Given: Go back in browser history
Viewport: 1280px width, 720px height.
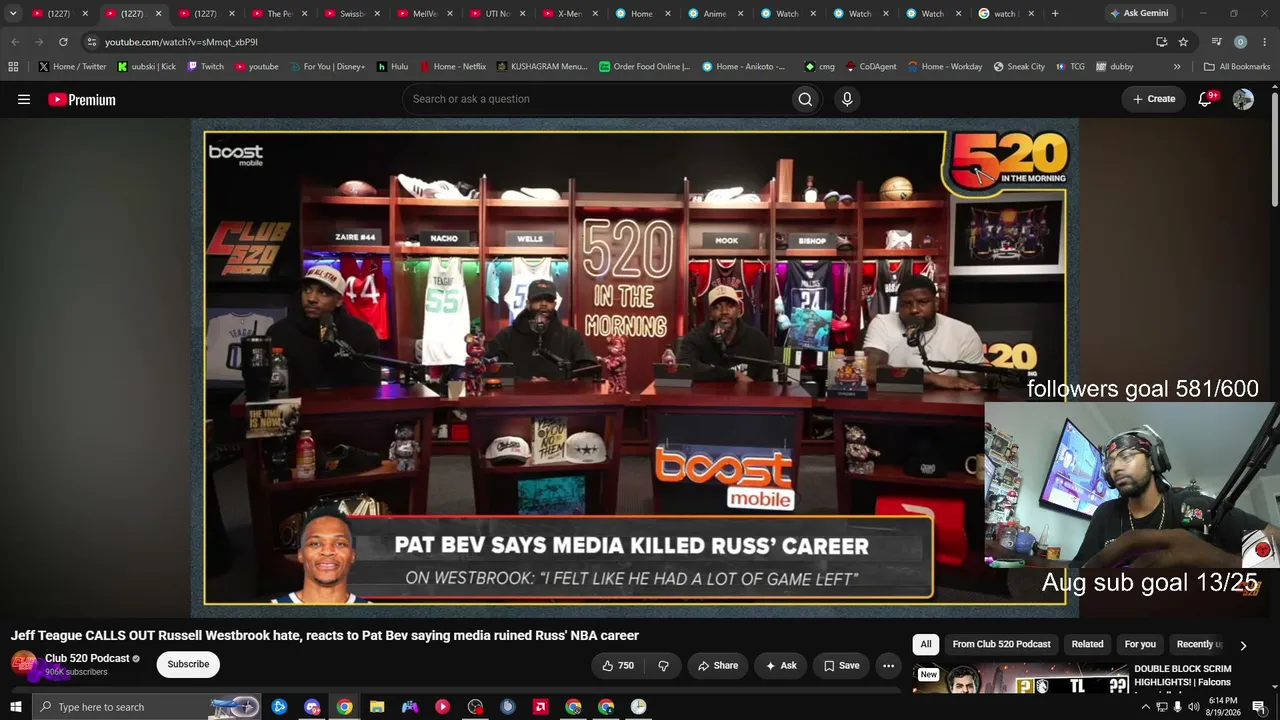Looking at the screenshot, I should click(15, 42).
